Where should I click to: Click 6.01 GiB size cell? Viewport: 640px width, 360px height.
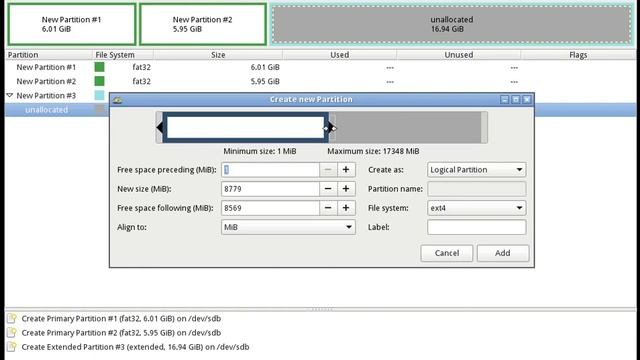coord(265,67)
